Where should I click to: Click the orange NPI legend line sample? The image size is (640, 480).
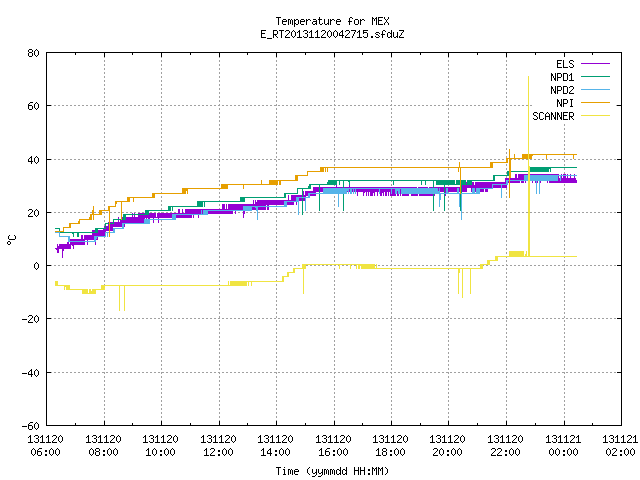[595, 103]
